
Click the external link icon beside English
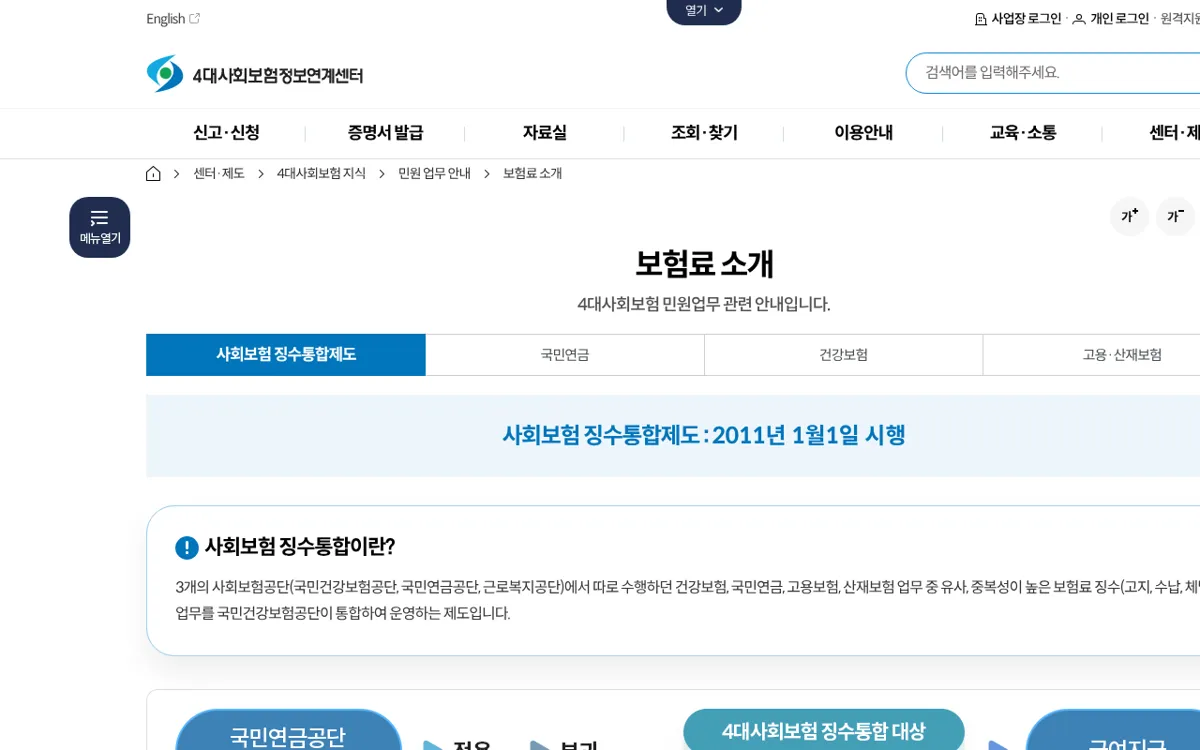(x=195, y=18)
